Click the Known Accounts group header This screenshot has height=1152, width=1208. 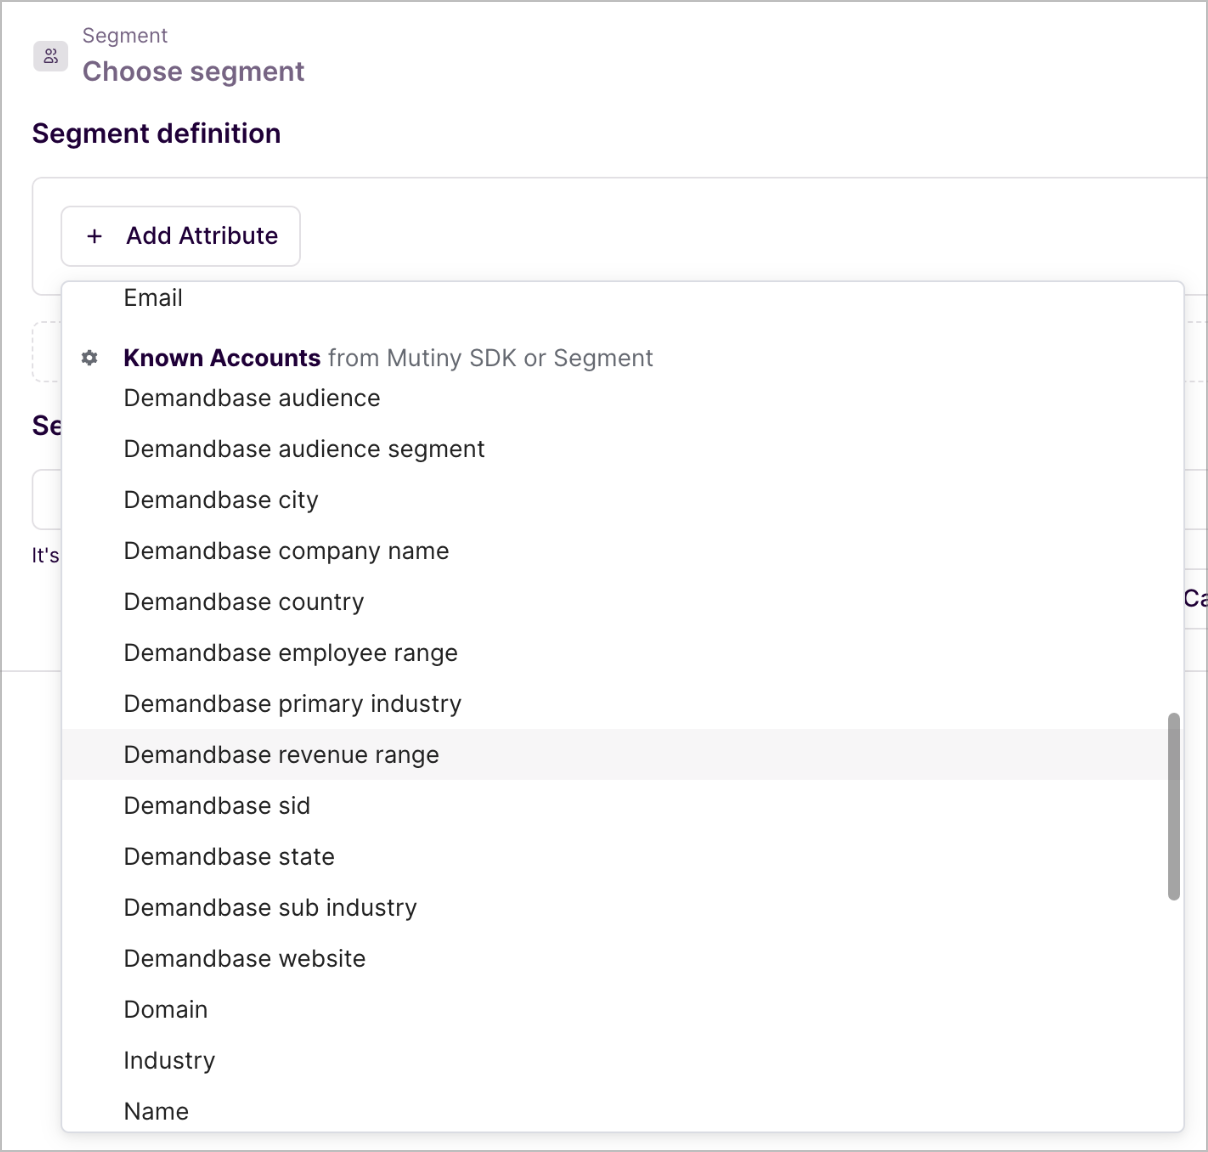[x=388, y=358]
